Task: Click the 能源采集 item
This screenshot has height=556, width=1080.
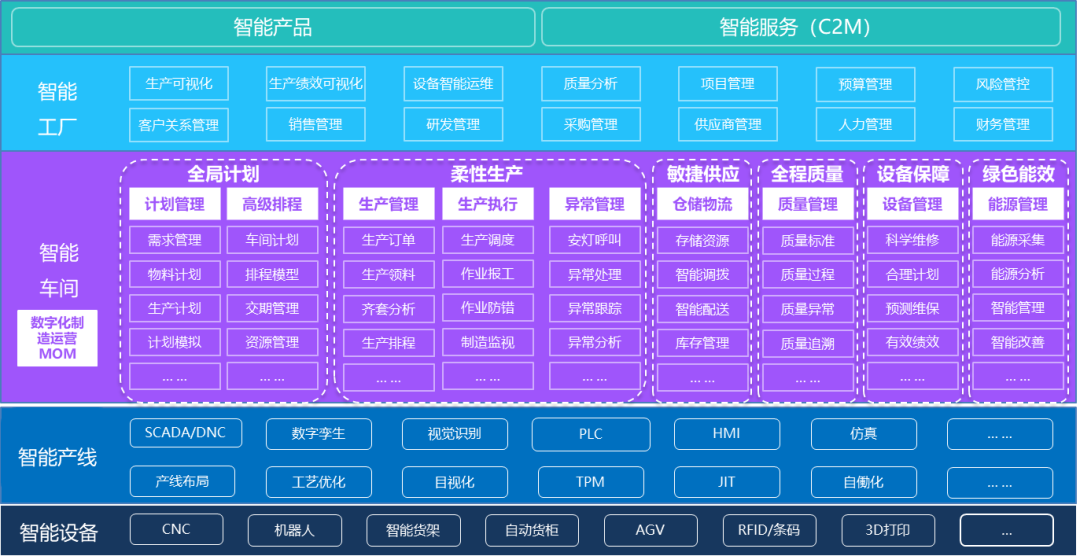Action: pos(1017,240)
